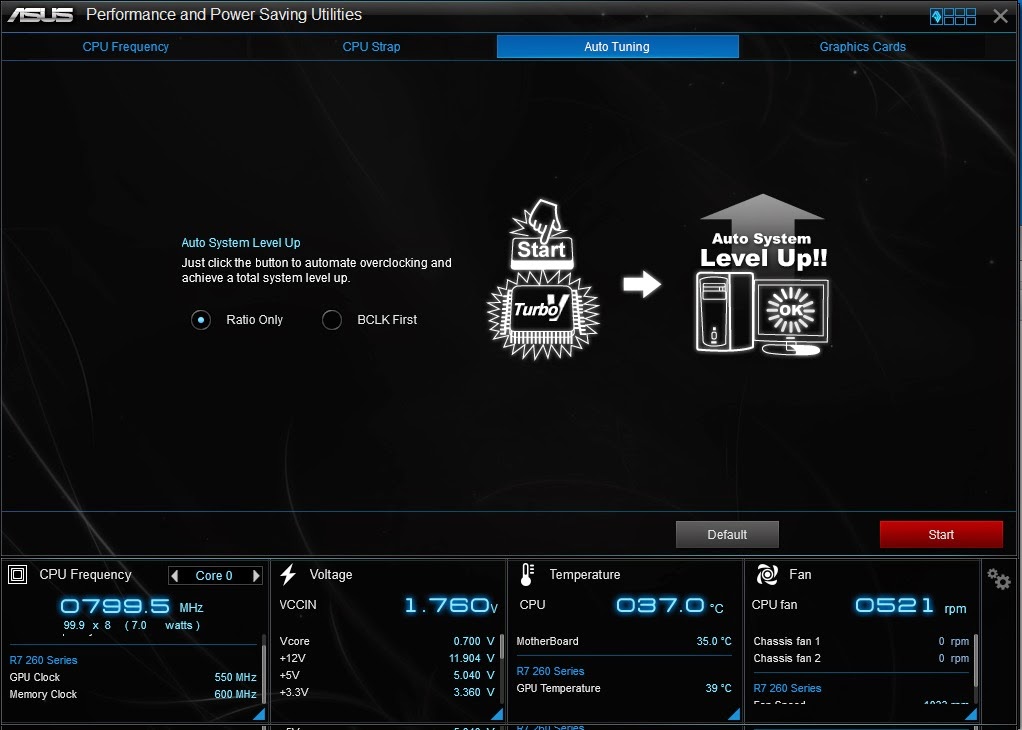Expand the CPU Frequency panel corner triangle
The height and width of the screenshot is (730, 1022).
[259, 714]
